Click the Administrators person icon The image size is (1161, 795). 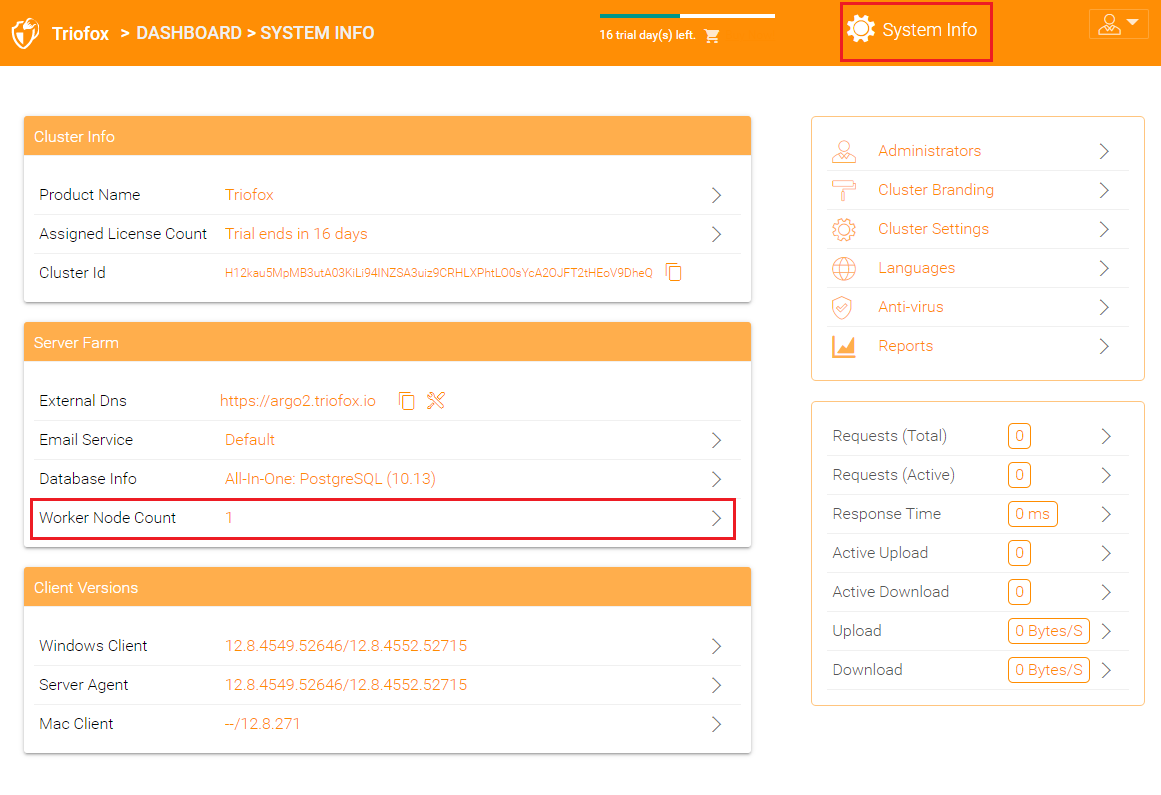point(843,151)
